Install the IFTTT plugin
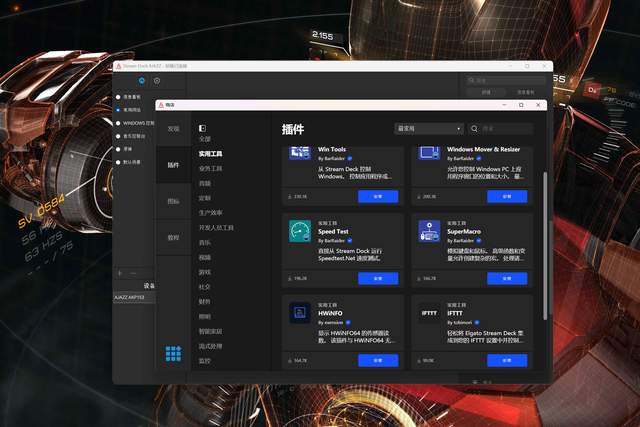 pos(507,360)
